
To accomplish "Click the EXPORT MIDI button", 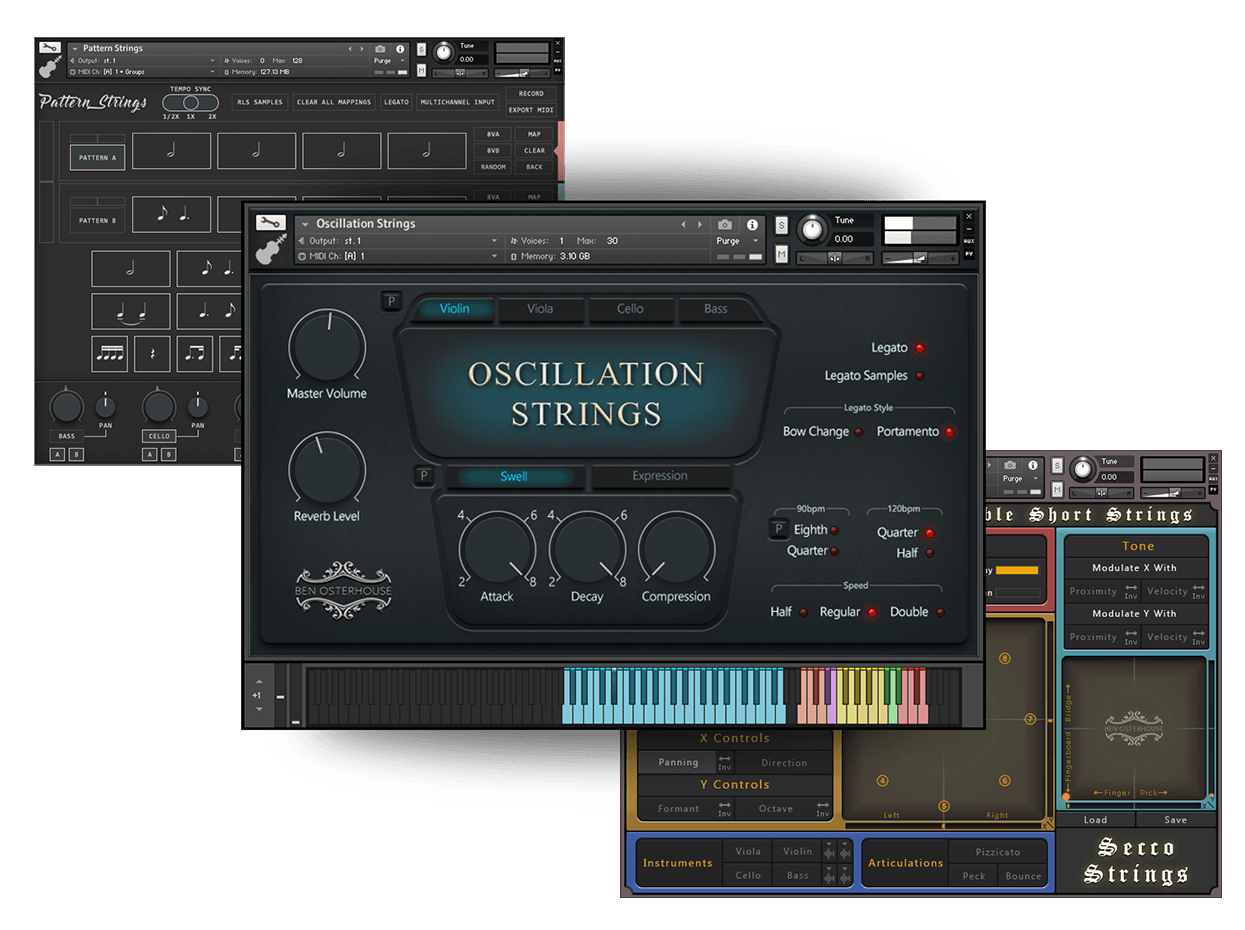I will coord(531,110).
